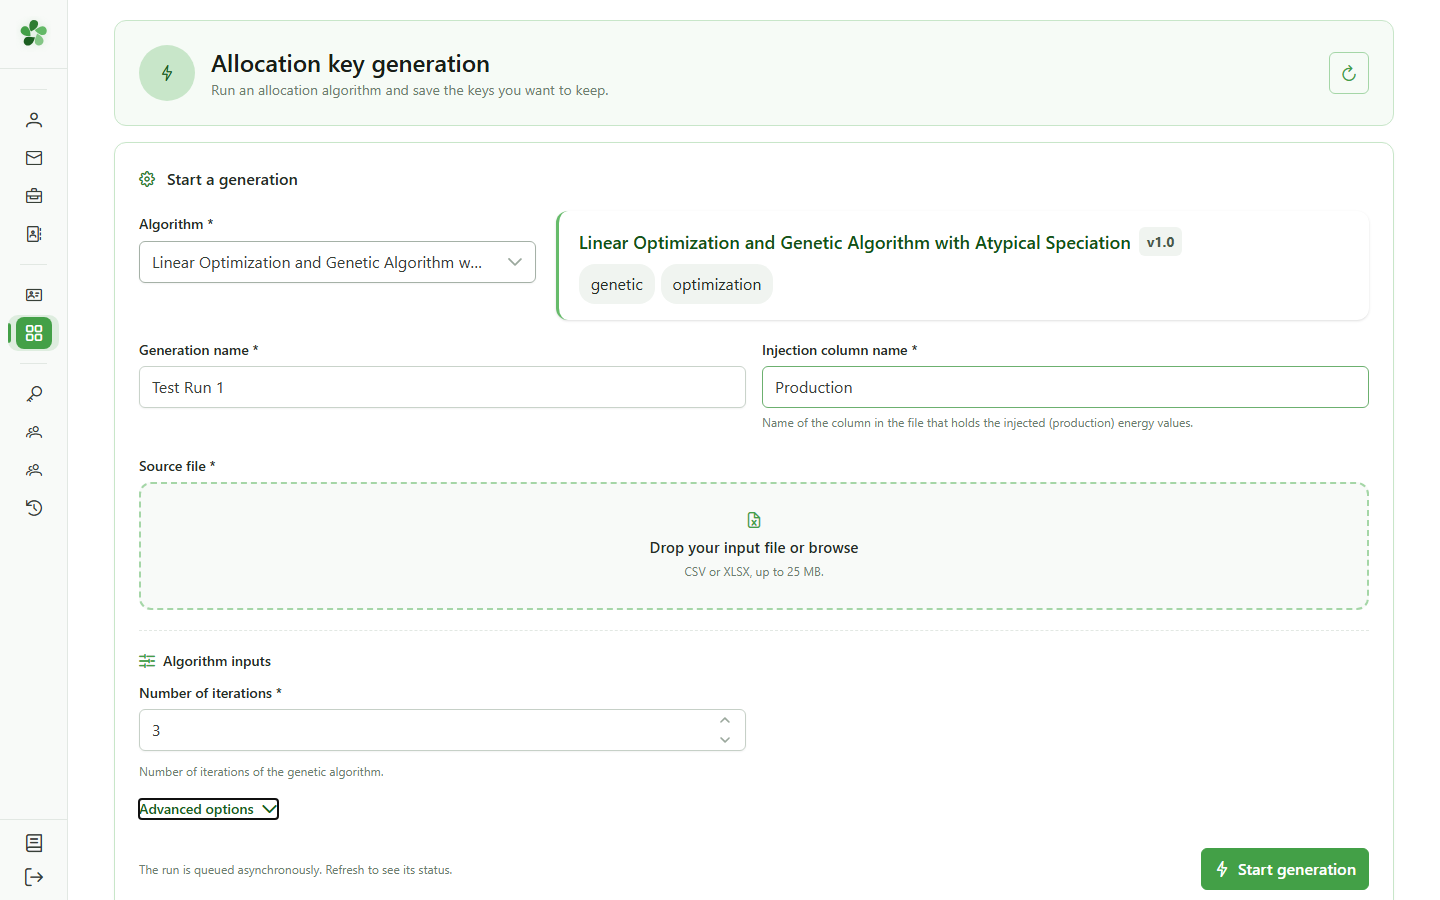
Task: Open the document list sidebar icon
Action: pyautogui.click(x=34, y=843)
